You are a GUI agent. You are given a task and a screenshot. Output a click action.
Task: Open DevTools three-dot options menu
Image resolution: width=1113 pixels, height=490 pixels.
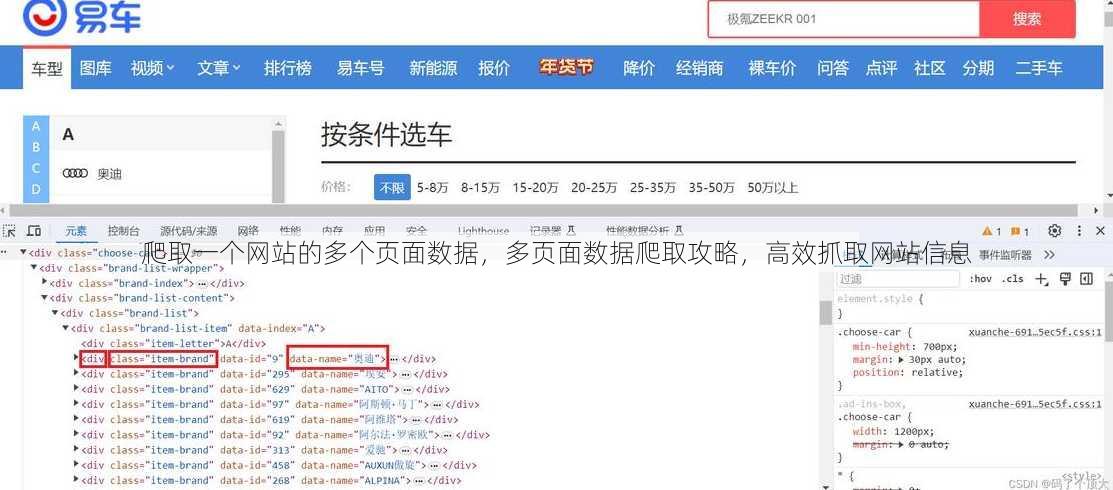point(1079,231)
